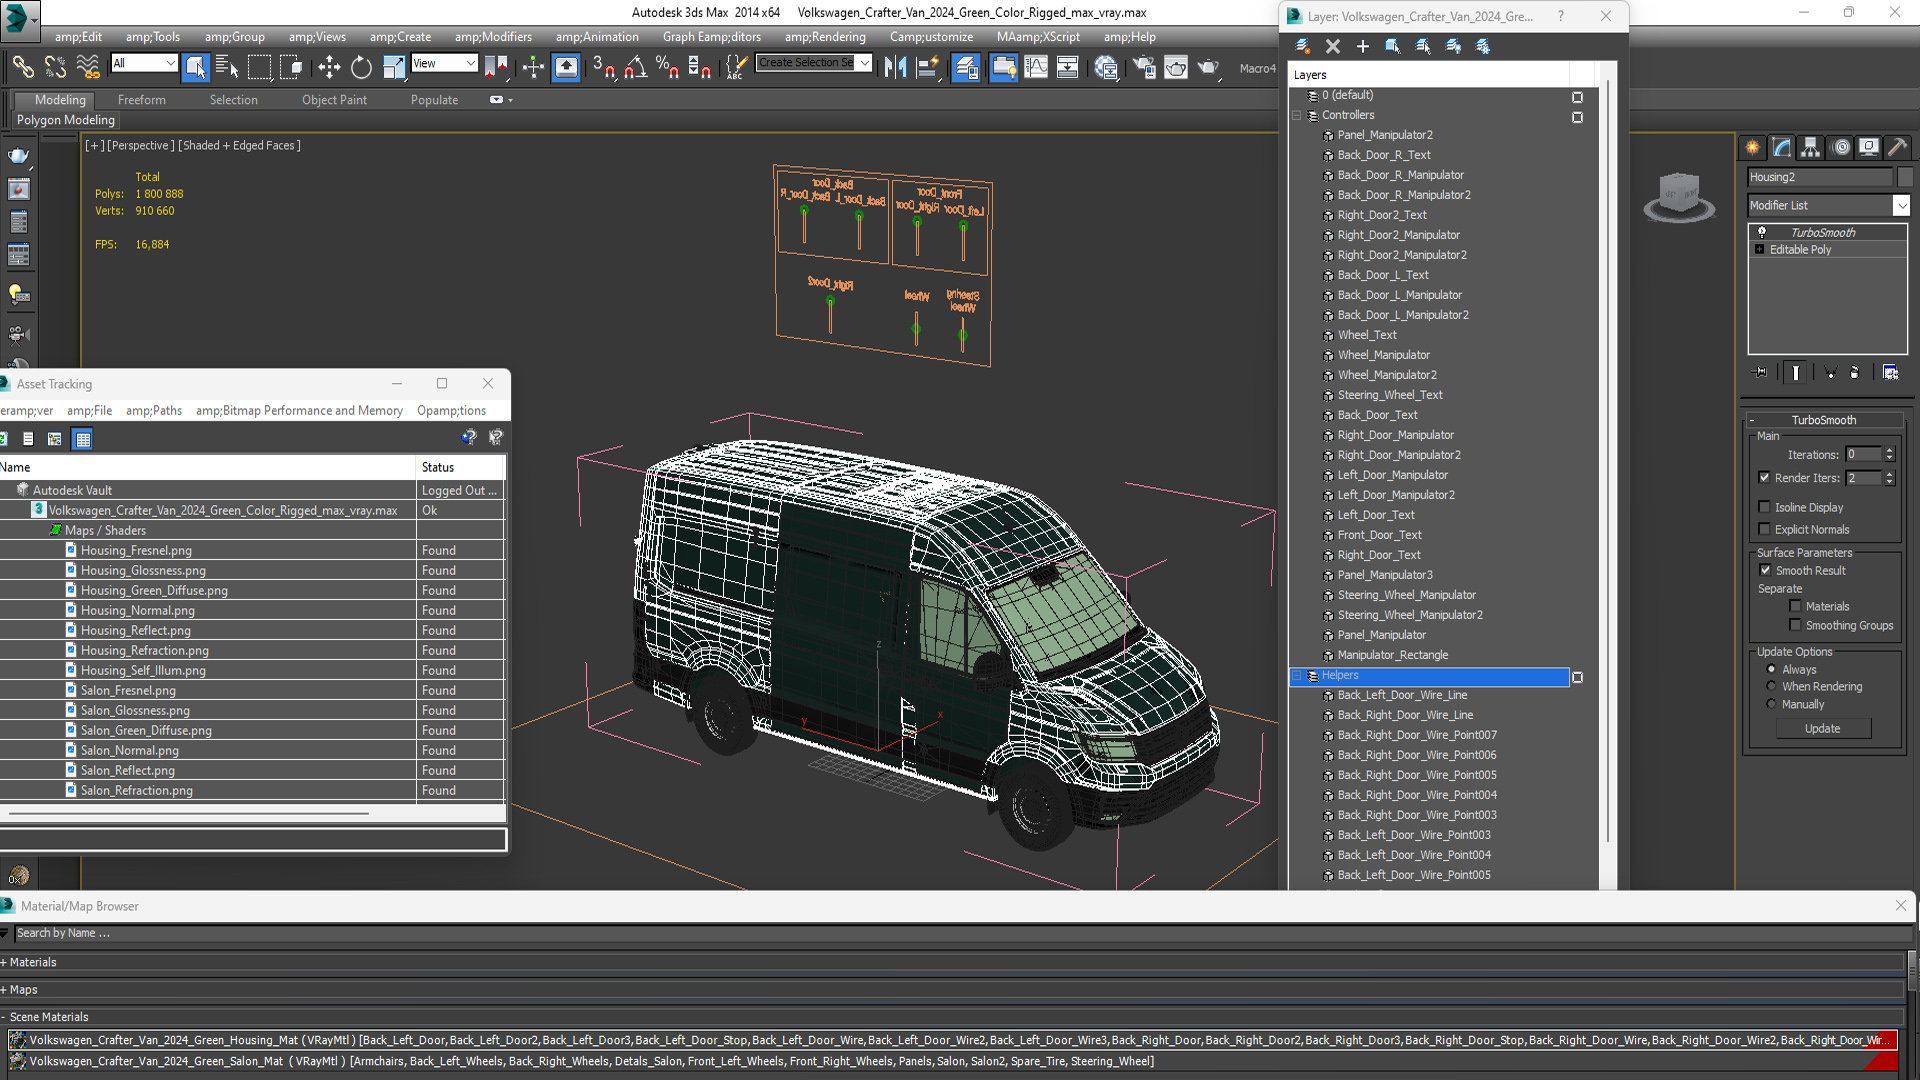The width and height of the screenshot is (1920, 1080).
Task: Open the Utilities hammer panel tab
Action: 1898,147
